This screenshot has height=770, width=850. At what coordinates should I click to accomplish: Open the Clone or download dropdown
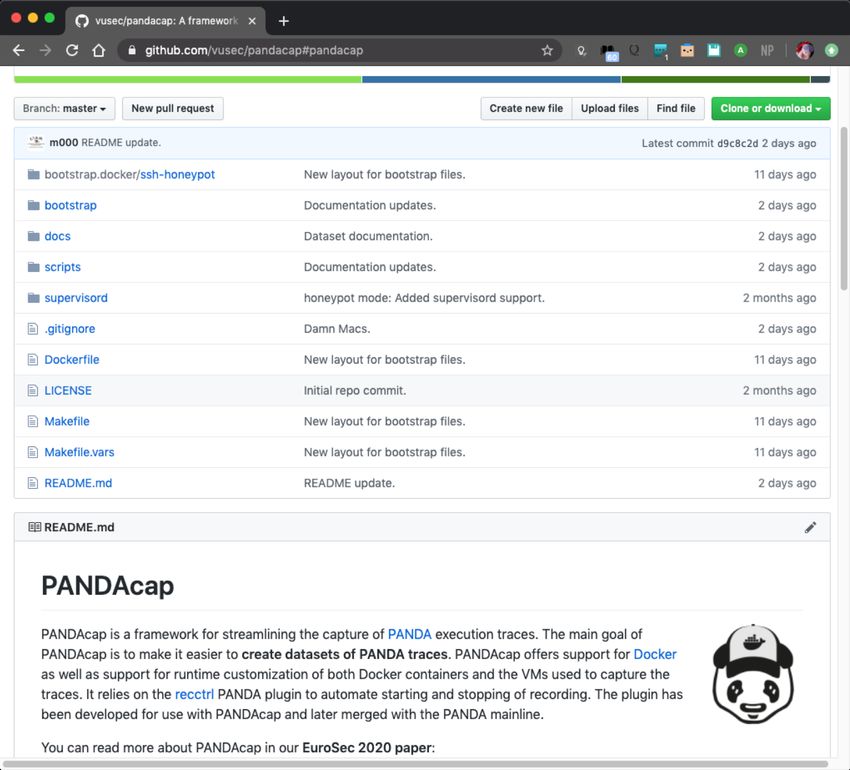pyautogui.click(x=770, y=108)
